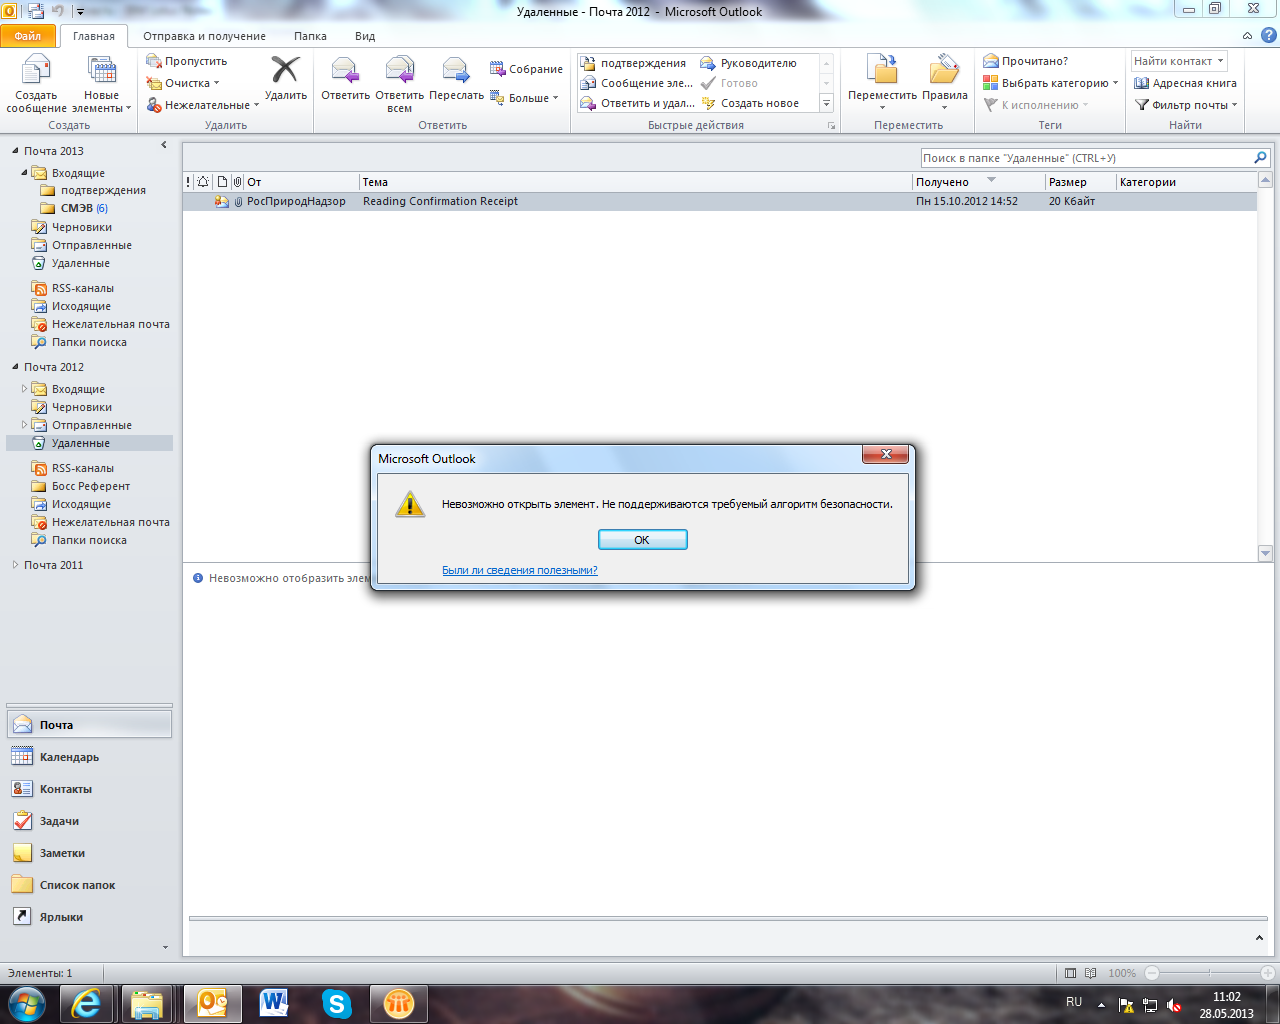Click the подтверждения quick action
The height and width of the screenshot is (1024, 1280).
click(634, 63)
